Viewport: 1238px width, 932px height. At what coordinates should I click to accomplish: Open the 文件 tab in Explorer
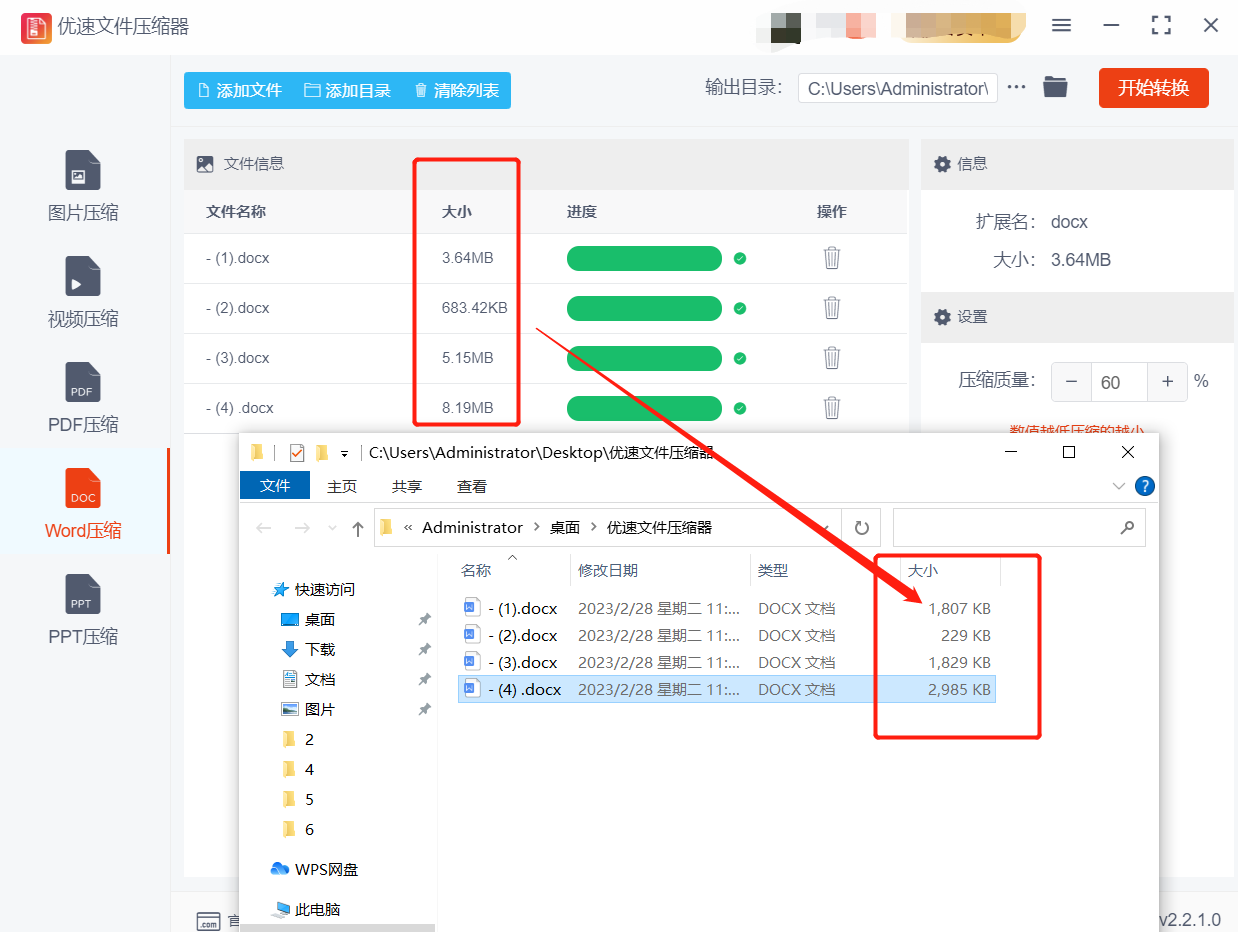coord(275,486)
